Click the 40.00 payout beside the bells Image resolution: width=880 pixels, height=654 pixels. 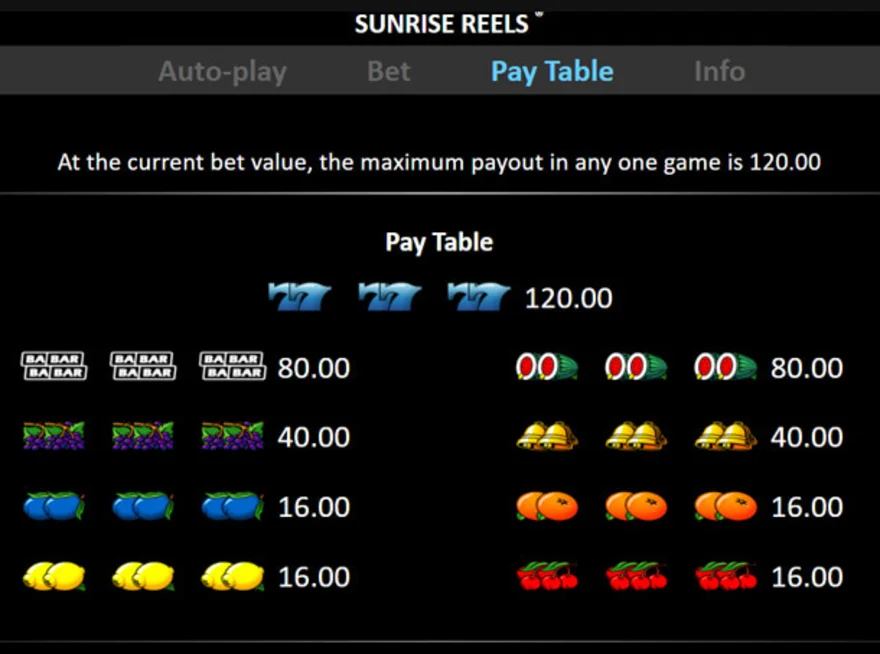(806, 437)
